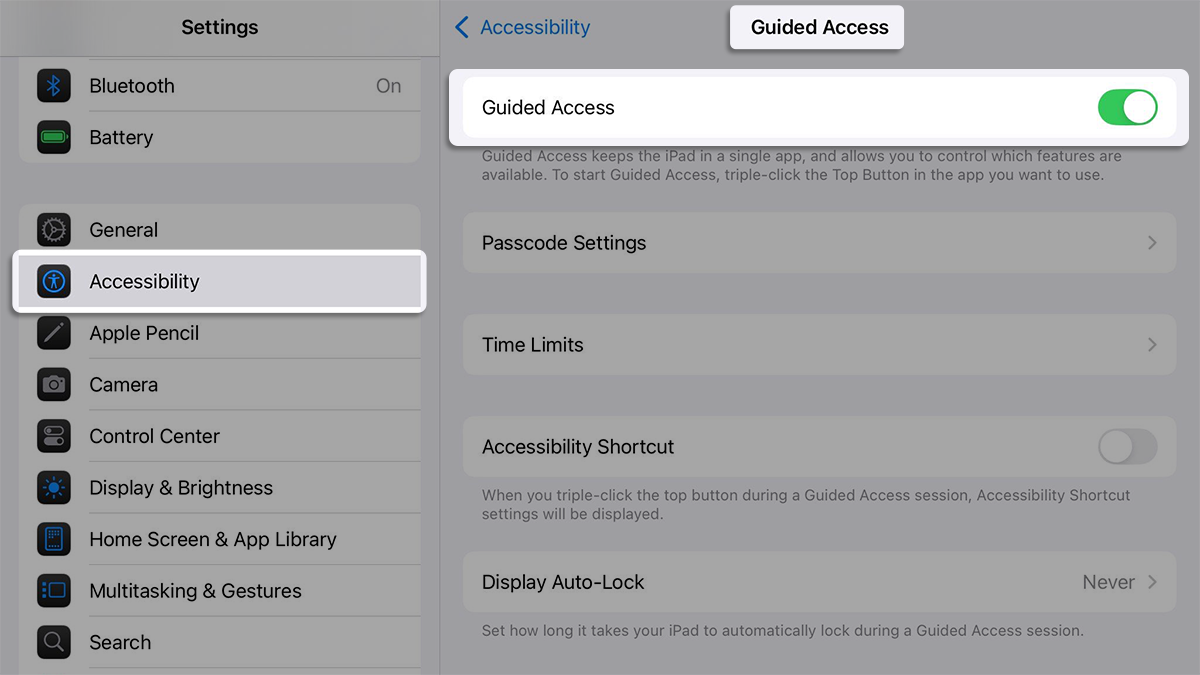Select the Battery icon
Viewport: 1200px width, 675px height.
coord(54,138)
